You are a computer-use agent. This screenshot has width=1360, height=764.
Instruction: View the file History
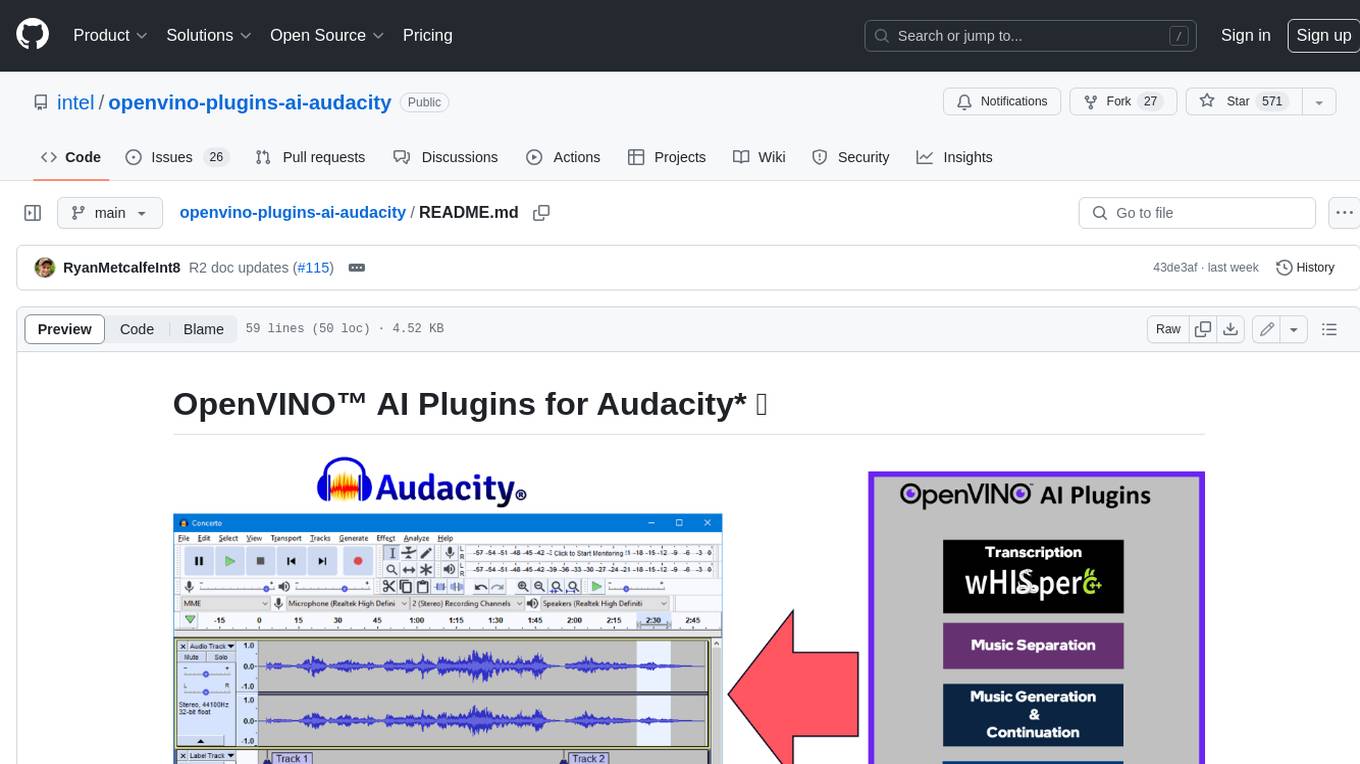(1305, 267)
